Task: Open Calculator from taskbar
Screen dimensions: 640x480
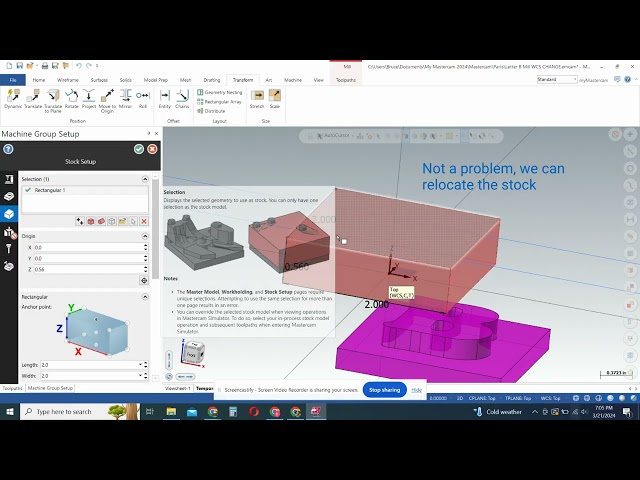Action: click(x=233, y=411)
